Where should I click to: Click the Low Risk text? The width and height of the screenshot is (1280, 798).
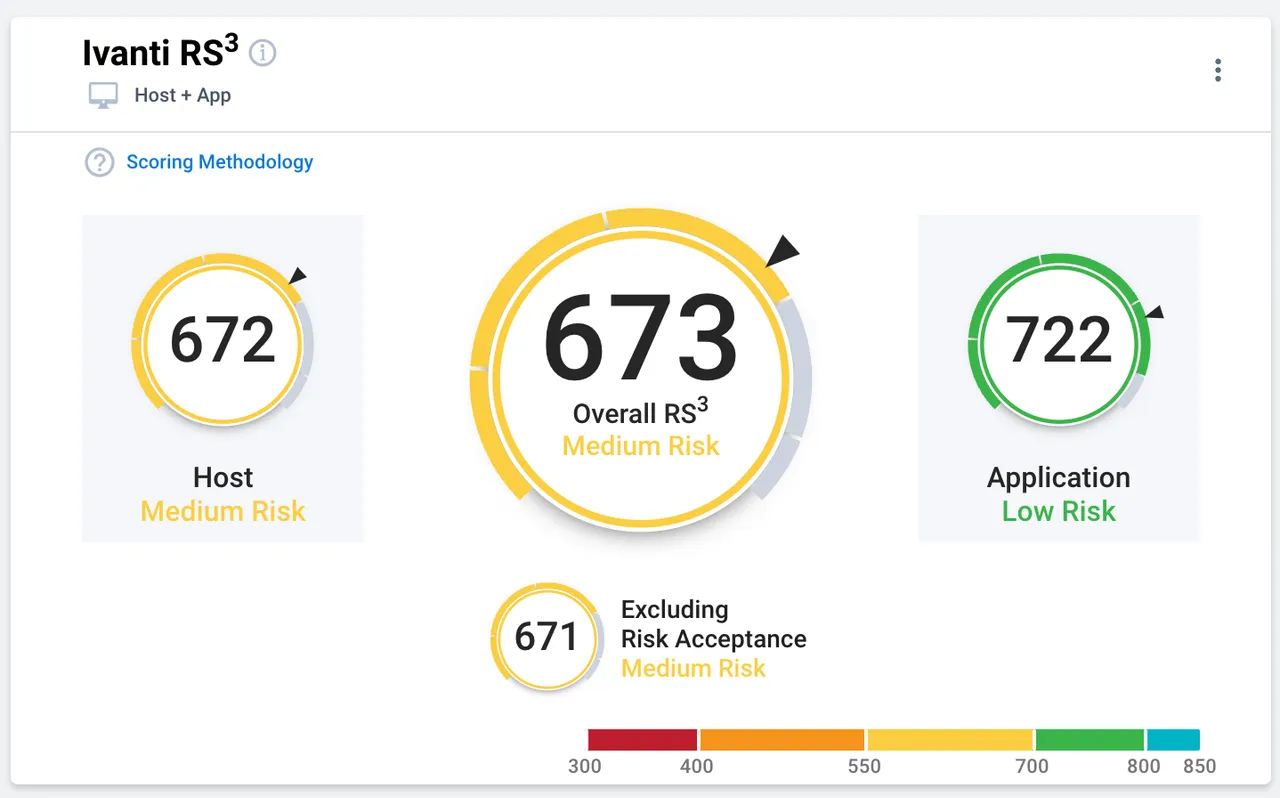point(1059,512)
